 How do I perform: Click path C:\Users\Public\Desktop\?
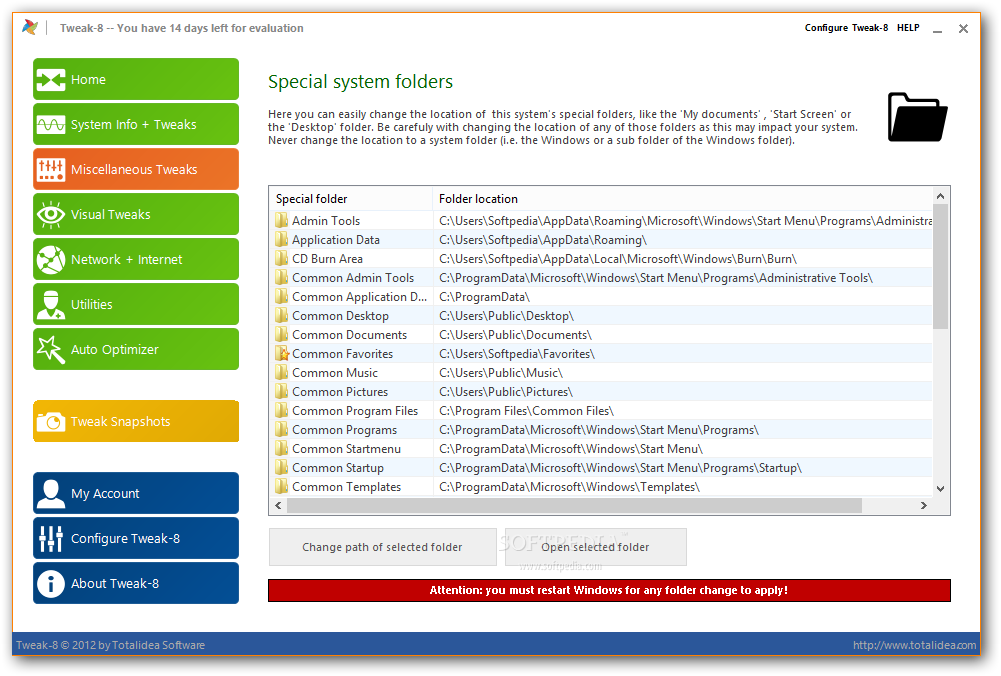click(506, 316)
